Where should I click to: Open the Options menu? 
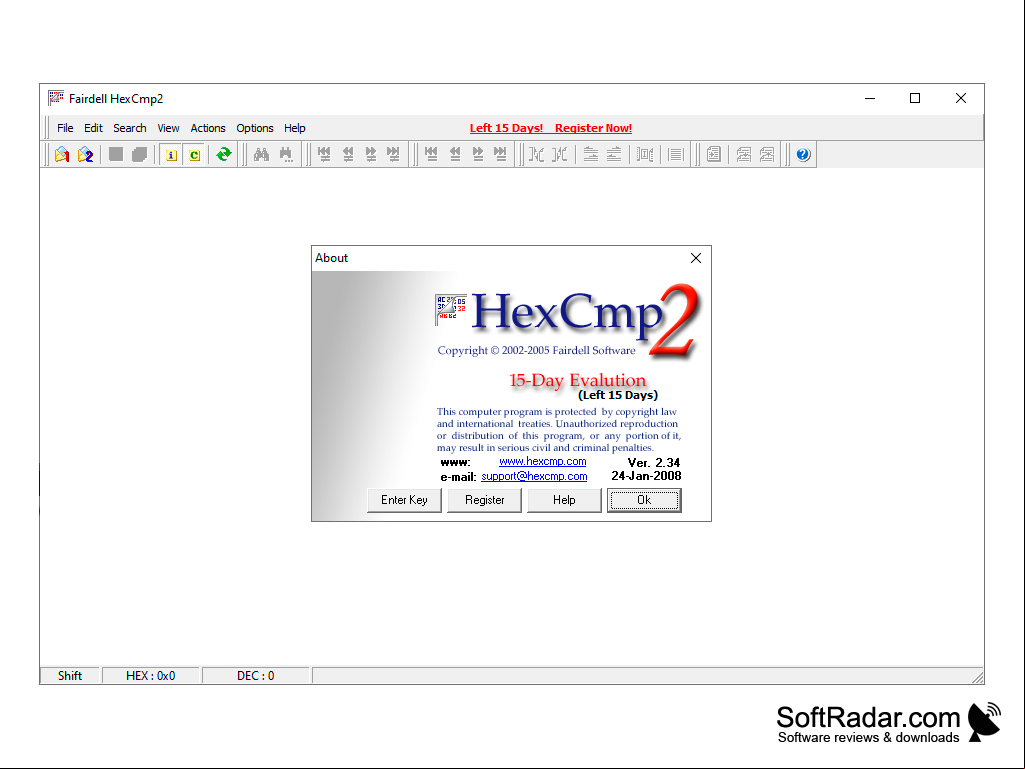[255, 128]
